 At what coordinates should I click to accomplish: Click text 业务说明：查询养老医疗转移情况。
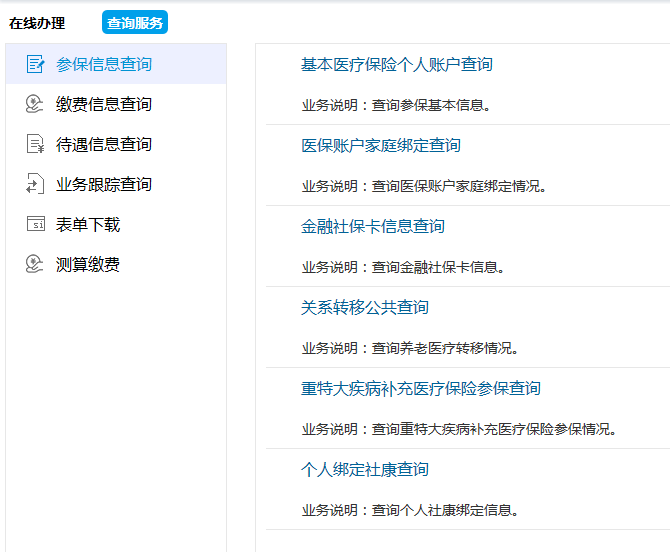click(410, 348)
